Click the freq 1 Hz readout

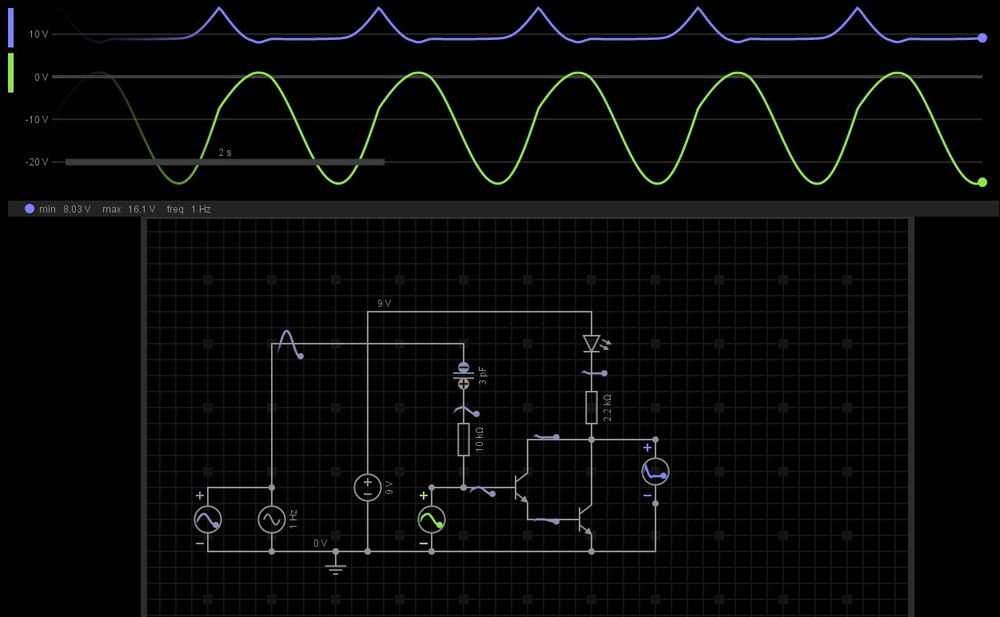pos(189,209)
